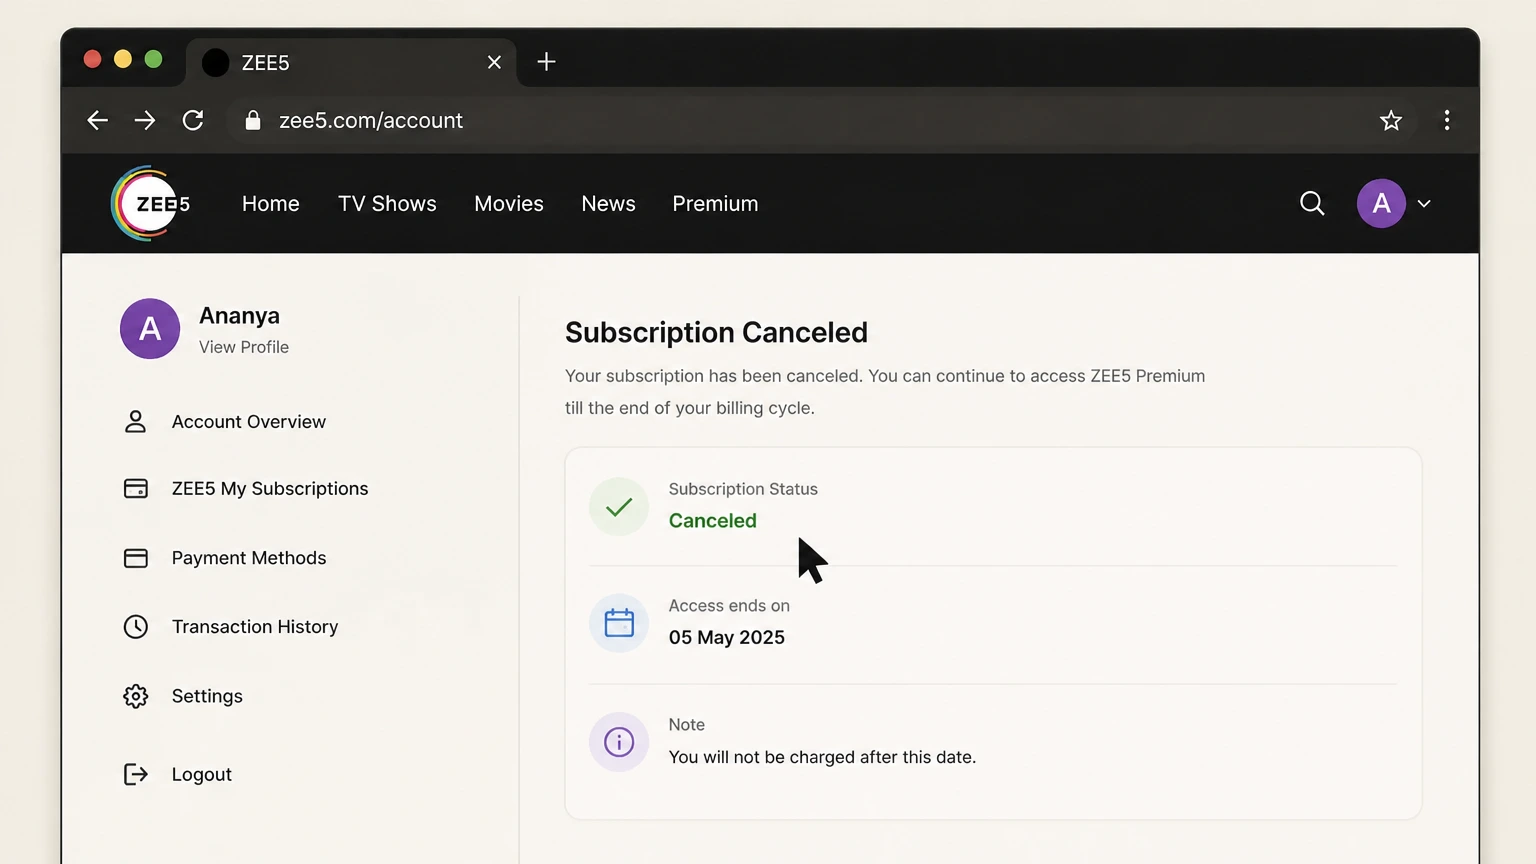Close the ZEE5 browser tab
Image resolution: width=1536 pixels, height=864 pixels.
494,62
